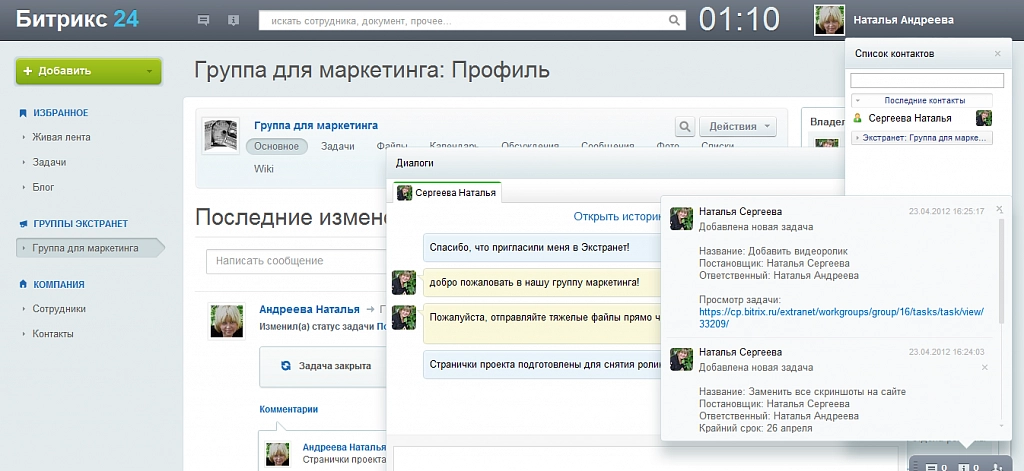The width and height of the screenshot is (1024, 471).
Task: Click the timestamp 23.04.2012 16:24:03
Action: (x=946, y=352)
